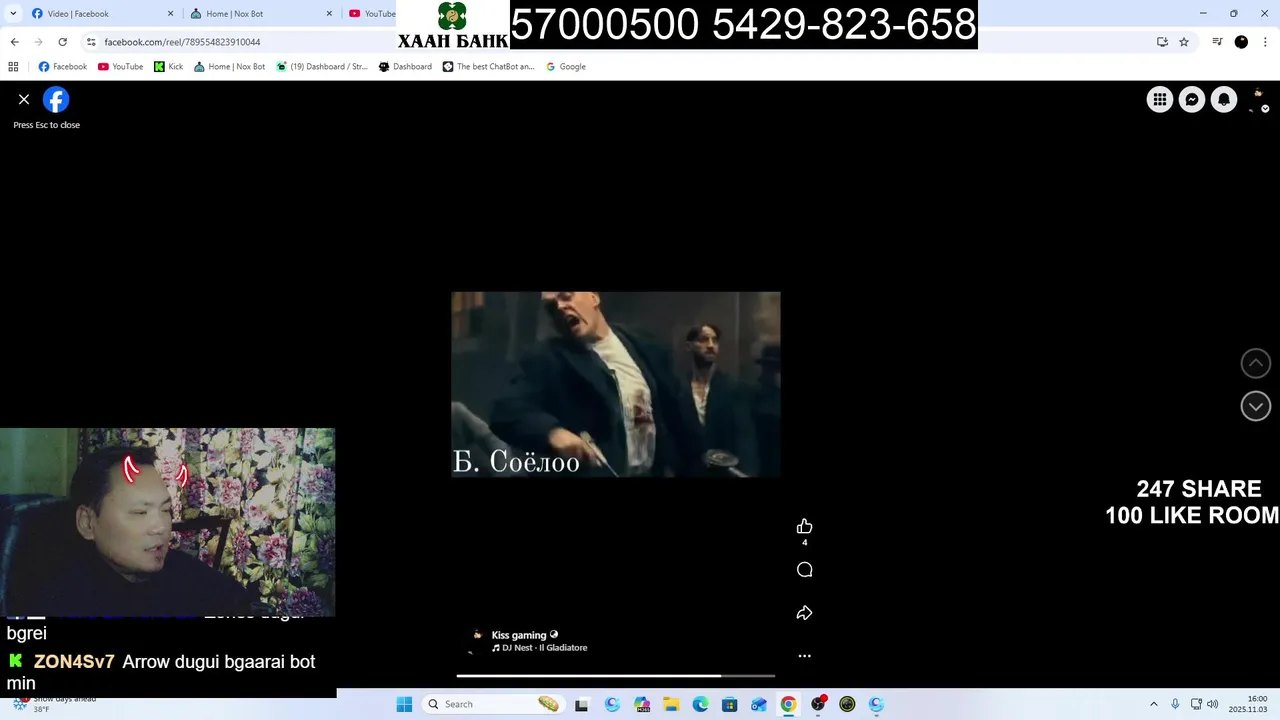Screen dimensions: 1280x720
Task: Open the Windows Start menu
Action: click(x=404, y=704)
